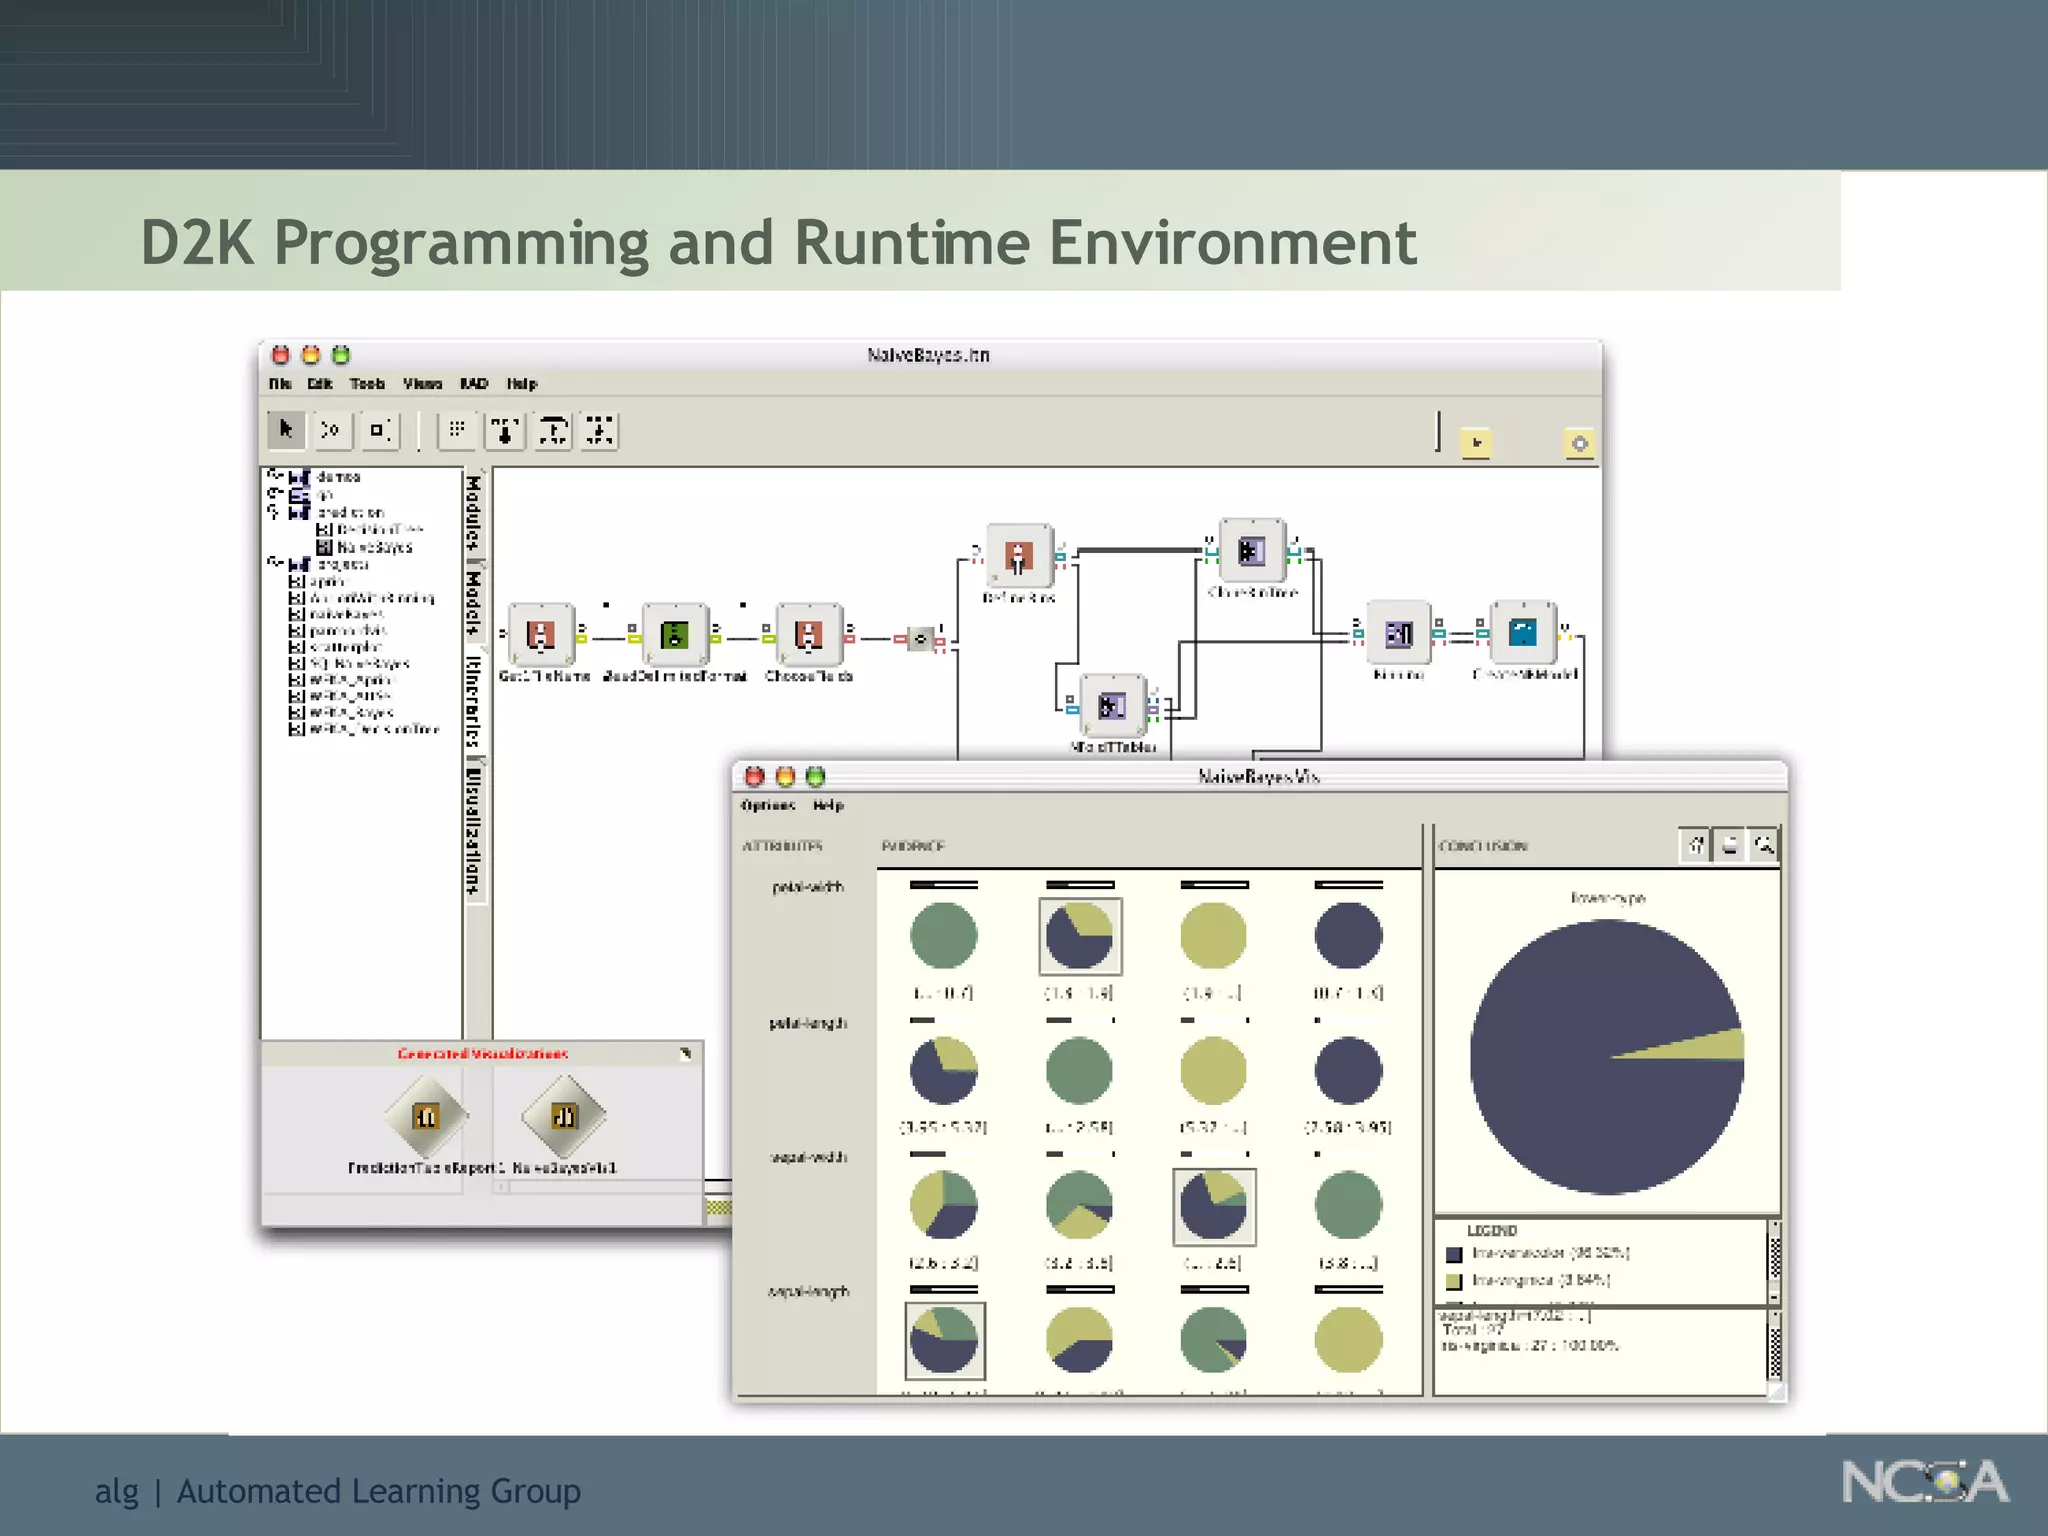Open the PredictionTableReport1 diamond icon
The height and width of the screenshot is (1536, 2048).
point(427,1116)
